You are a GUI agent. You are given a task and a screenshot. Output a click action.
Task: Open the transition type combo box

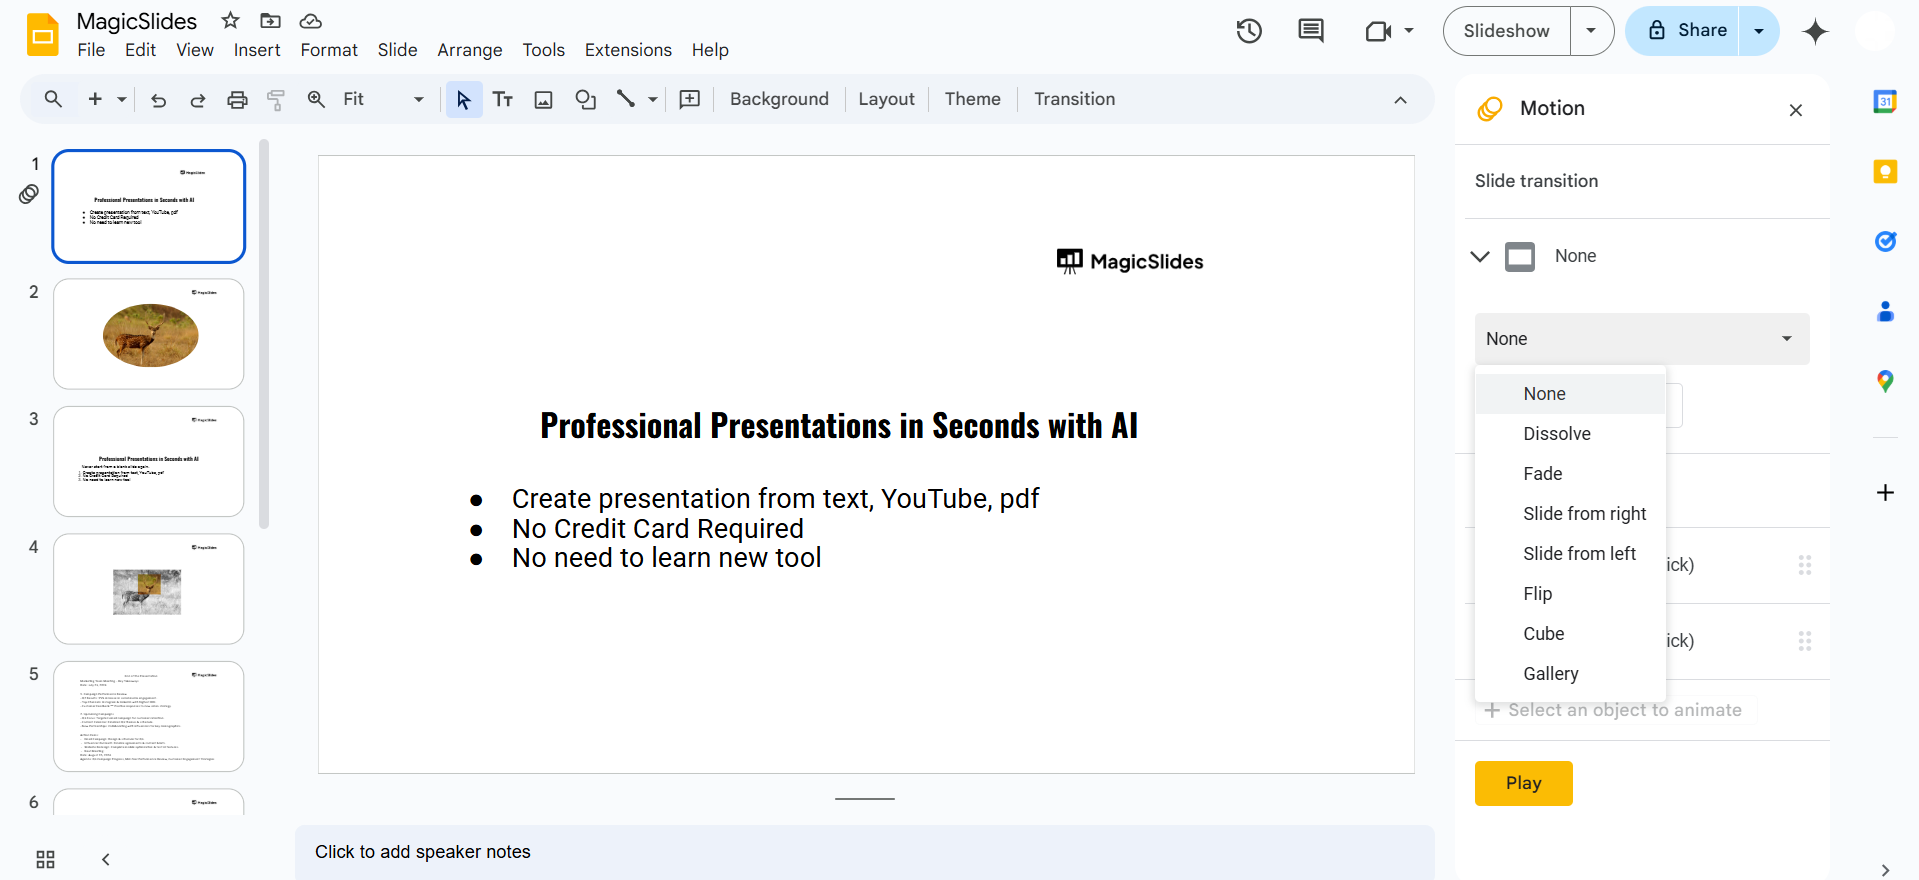tap(1642, 339)
